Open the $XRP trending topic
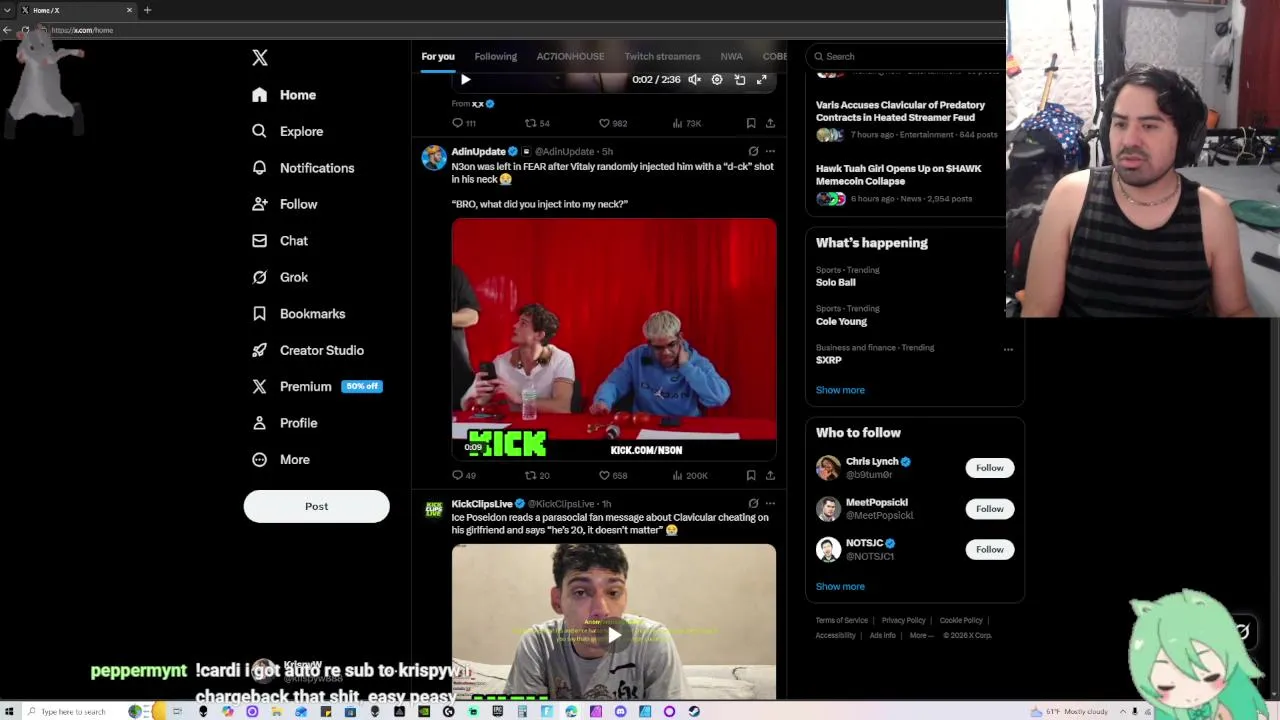This screenshot has width=1280, height=720. click(828, 360)
